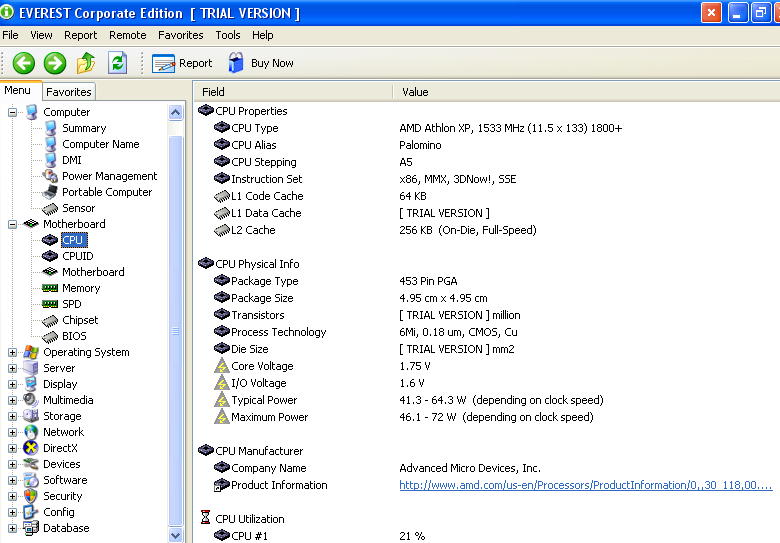
Task: Expand the Devices tree node
Action: 12,464
